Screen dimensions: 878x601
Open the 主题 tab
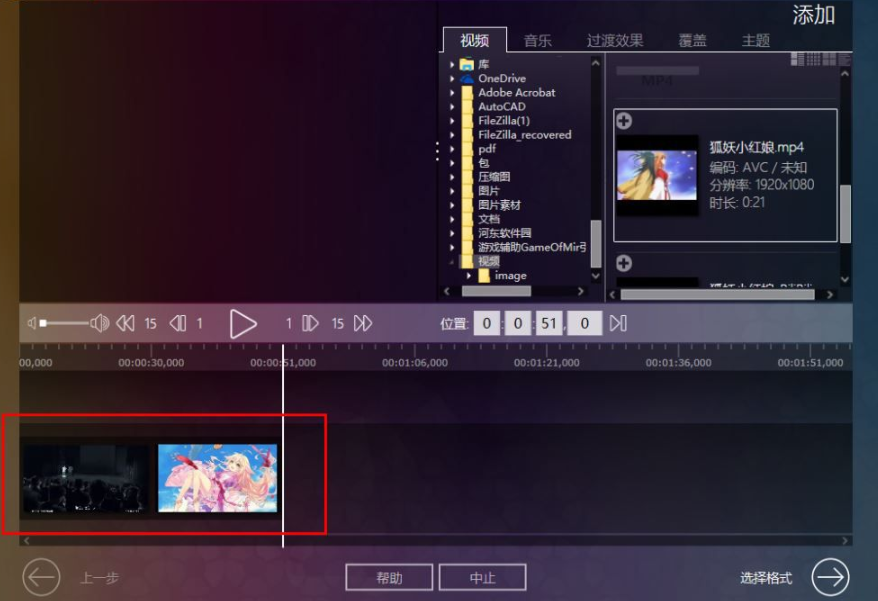(756, 40)
